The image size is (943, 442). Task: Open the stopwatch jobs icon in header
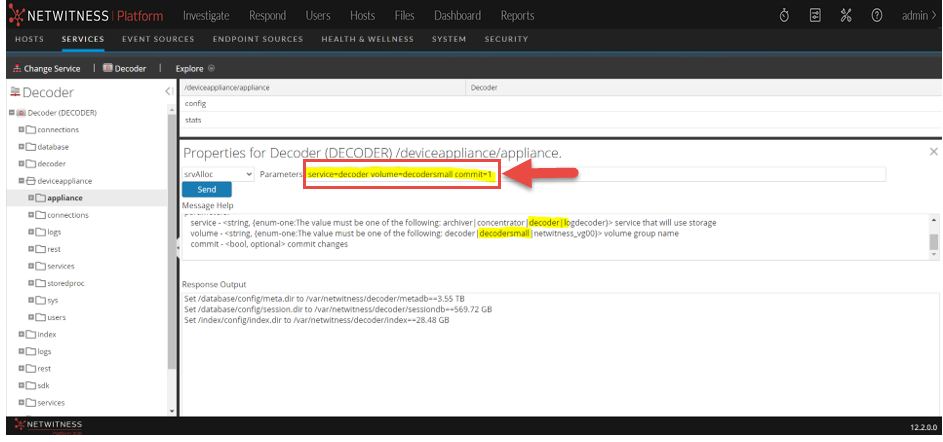coord(785,15)
